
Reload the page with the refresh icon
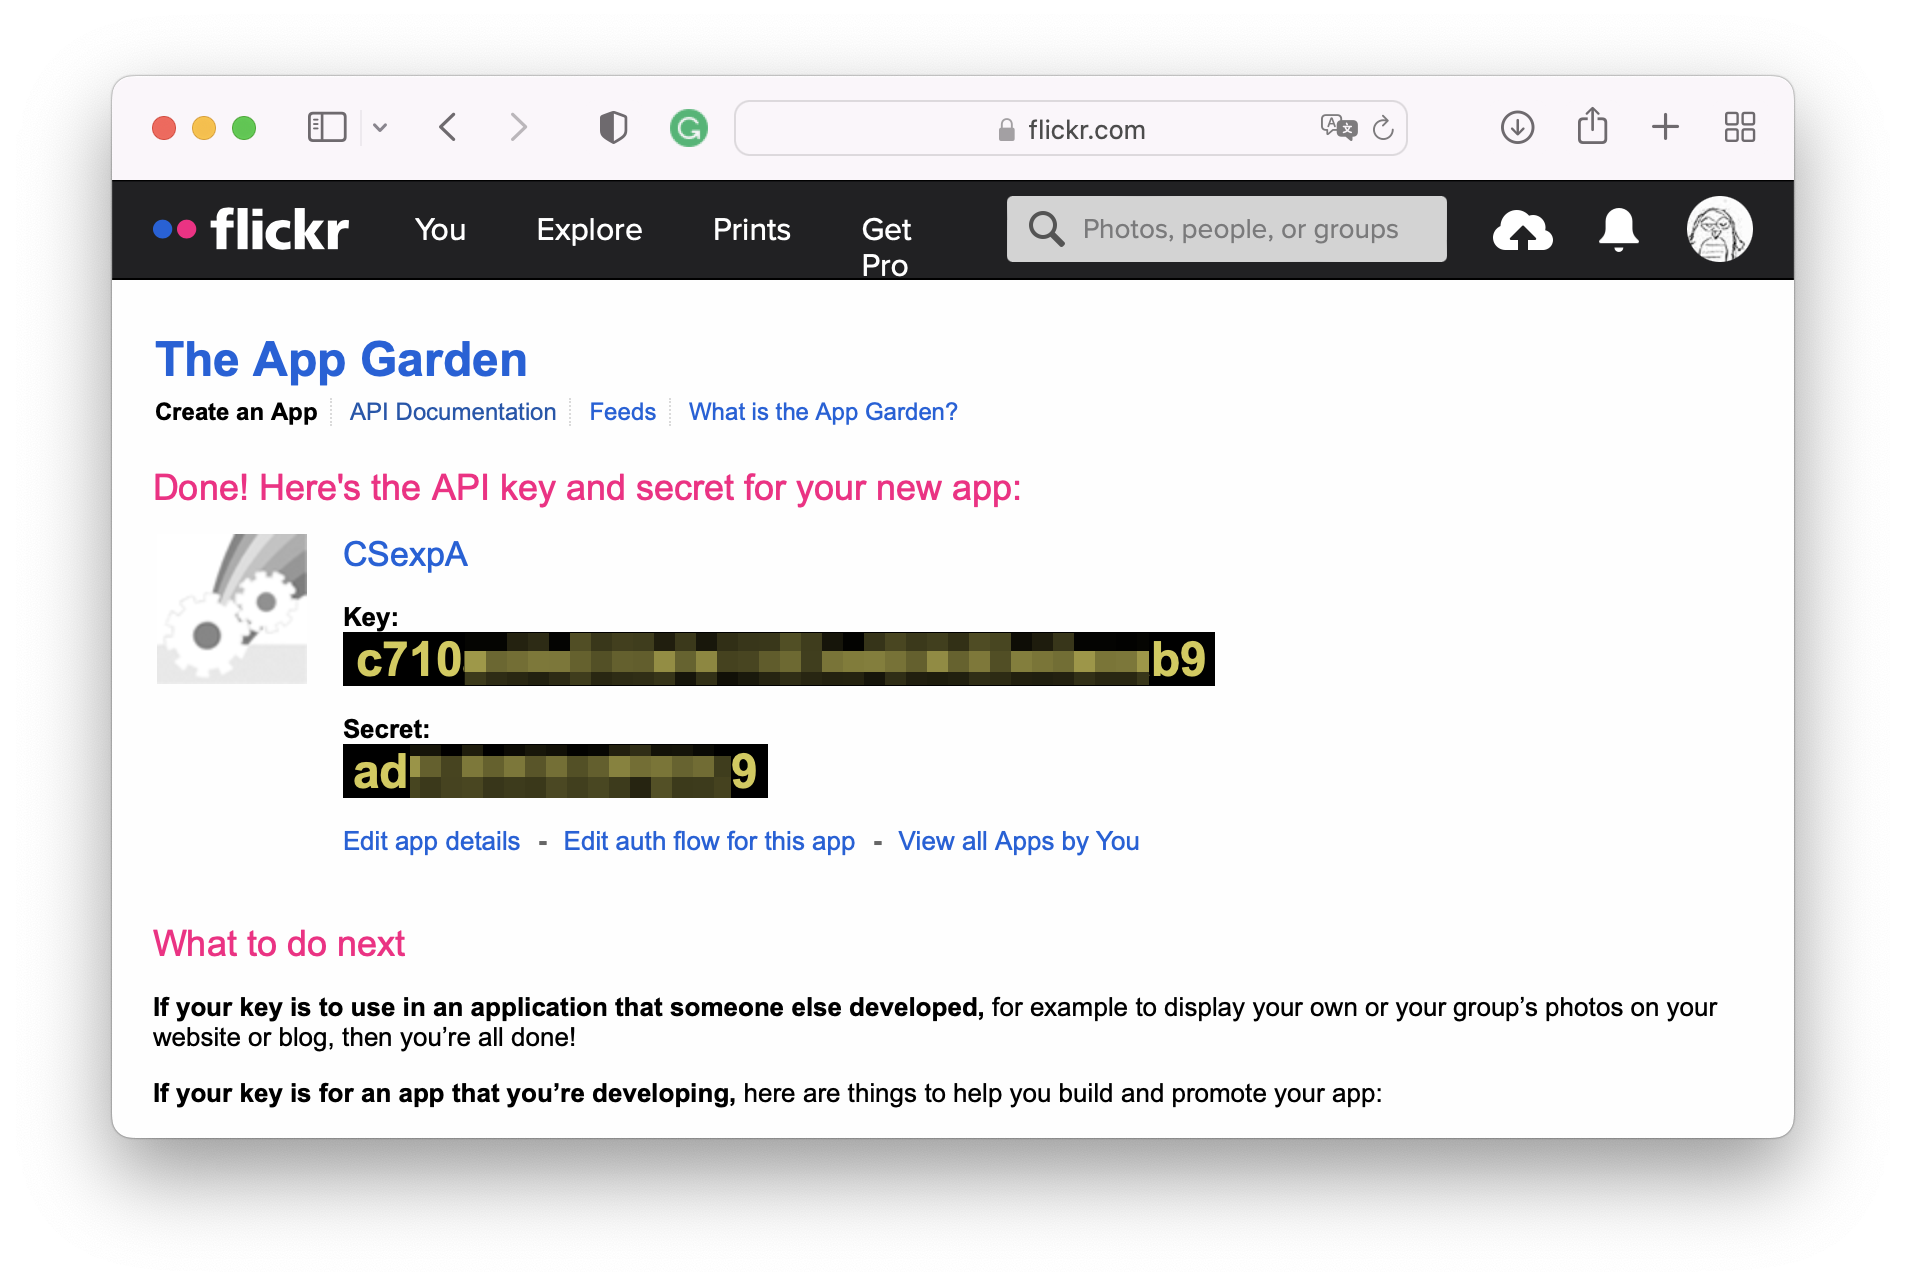1383,128
